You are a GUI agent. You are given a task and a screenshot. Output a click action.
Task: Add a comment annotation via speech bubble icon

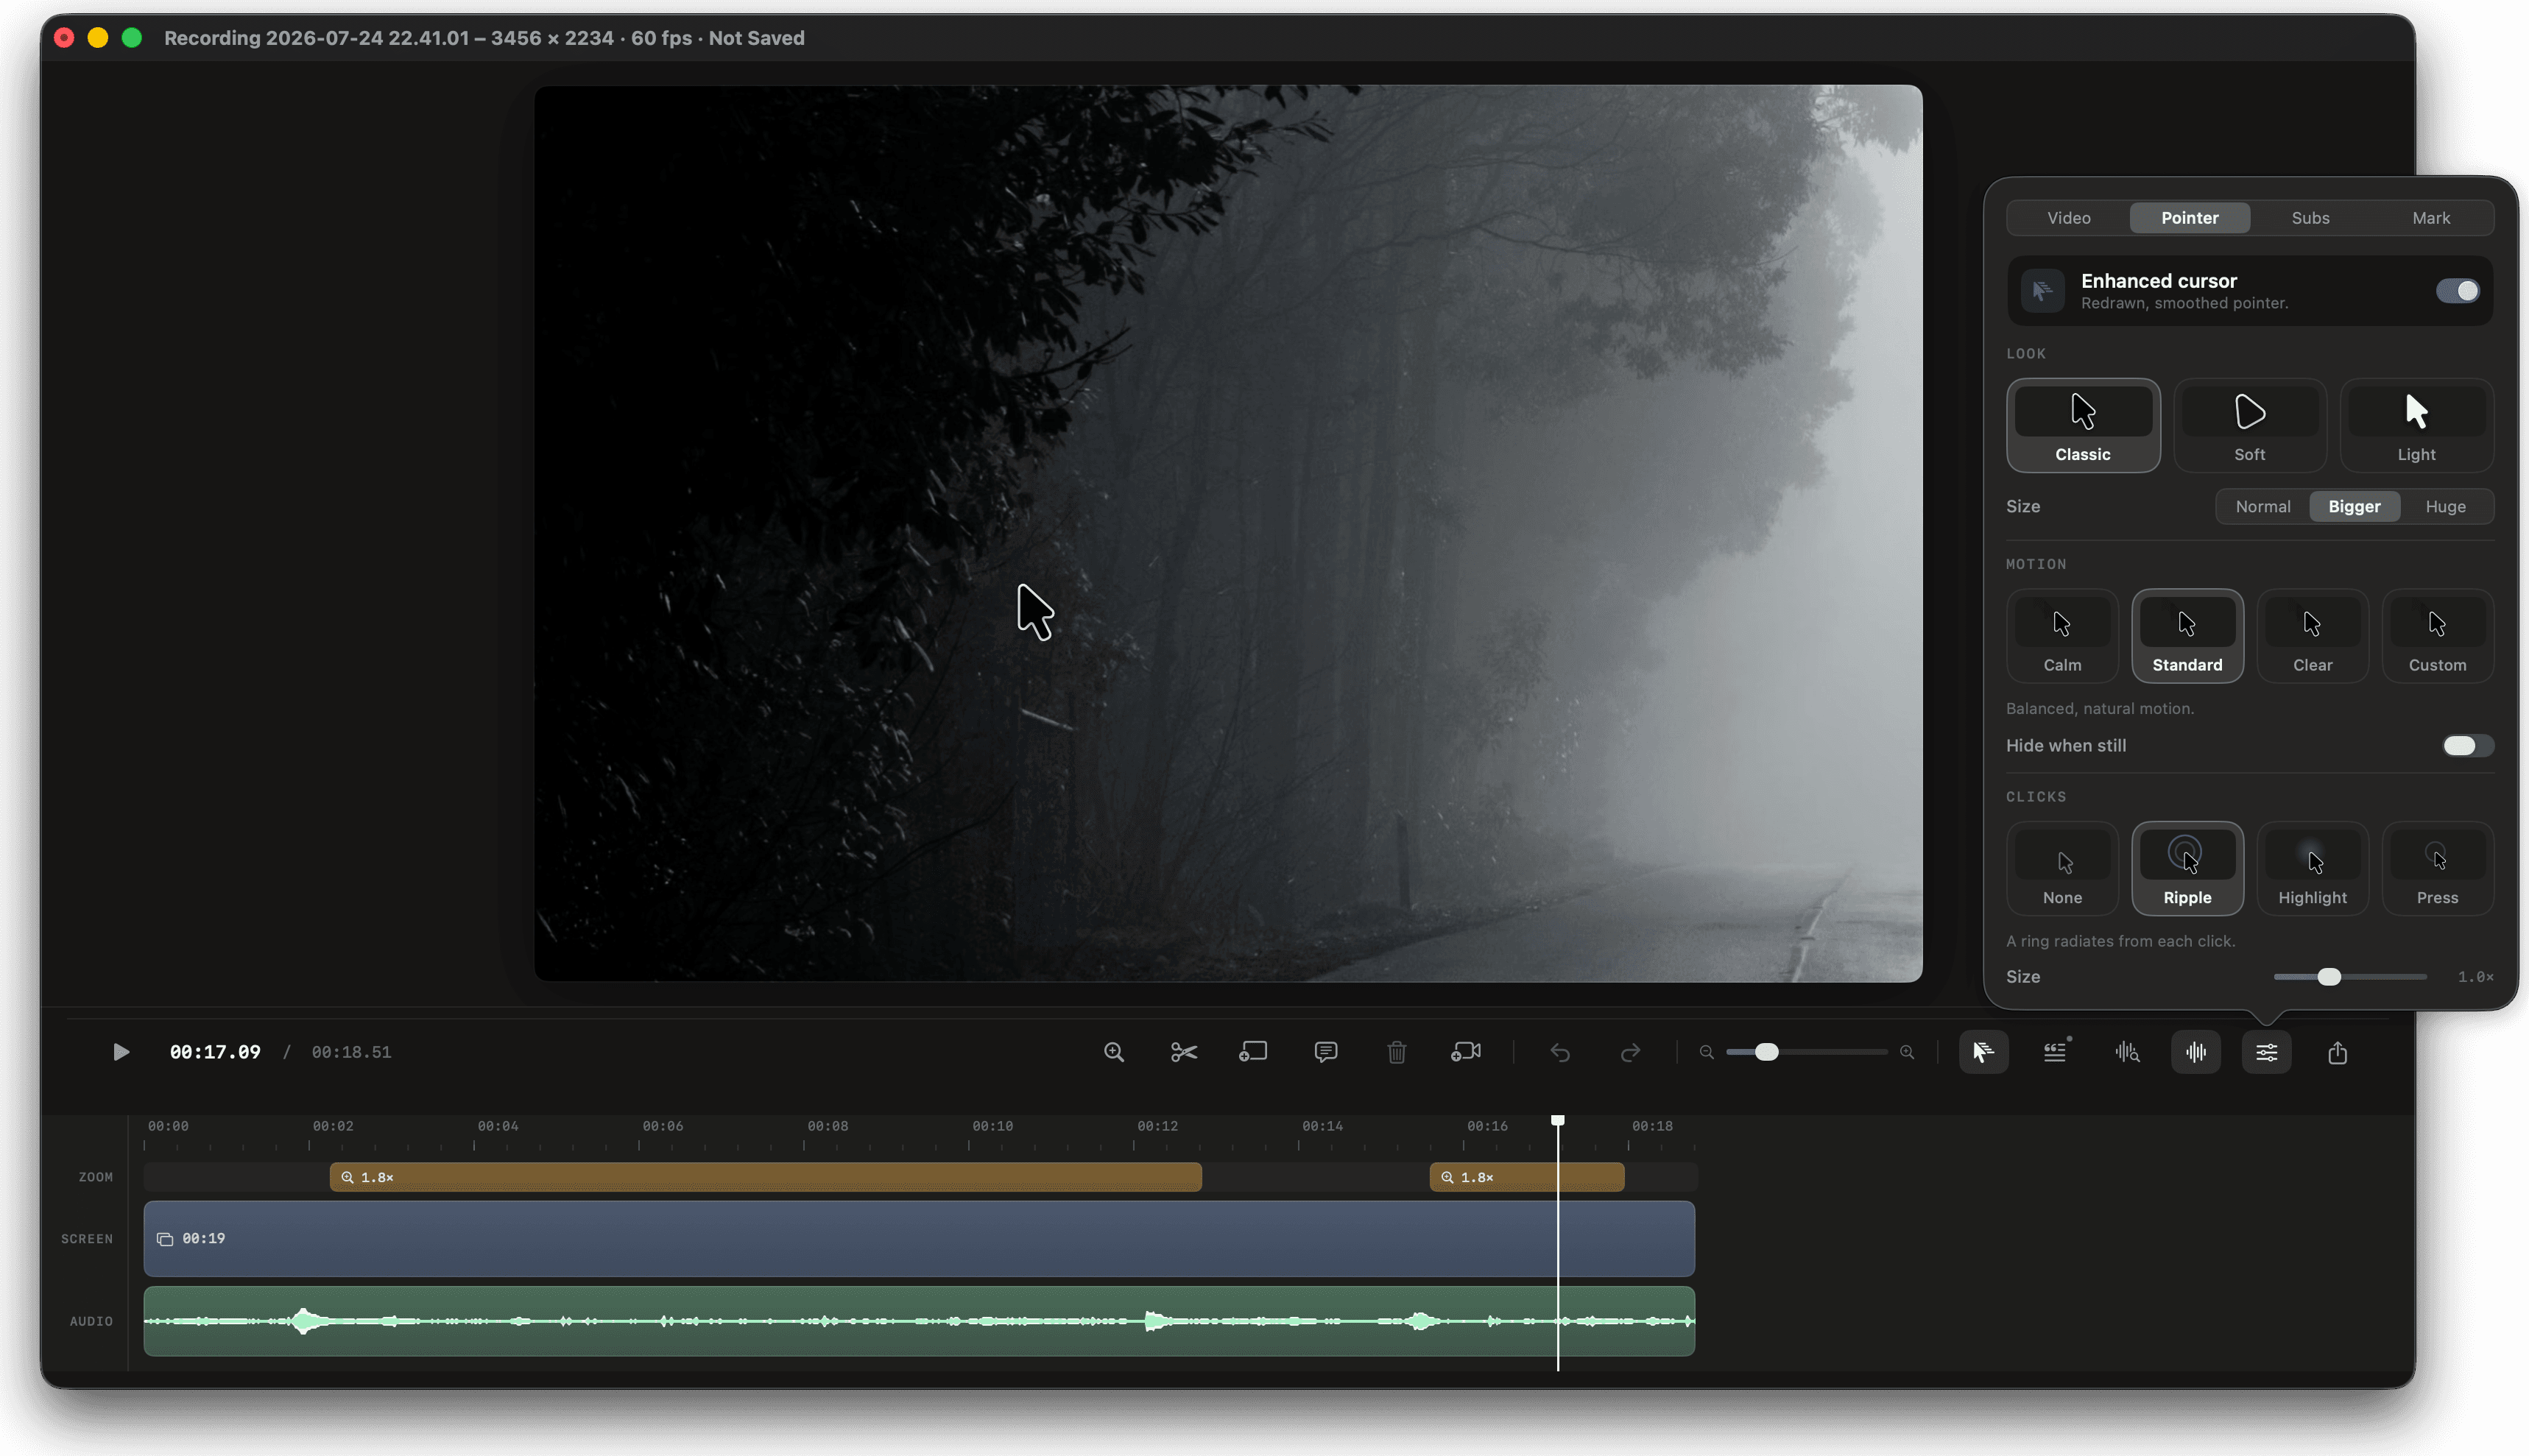click(x=1326, y=1052)
